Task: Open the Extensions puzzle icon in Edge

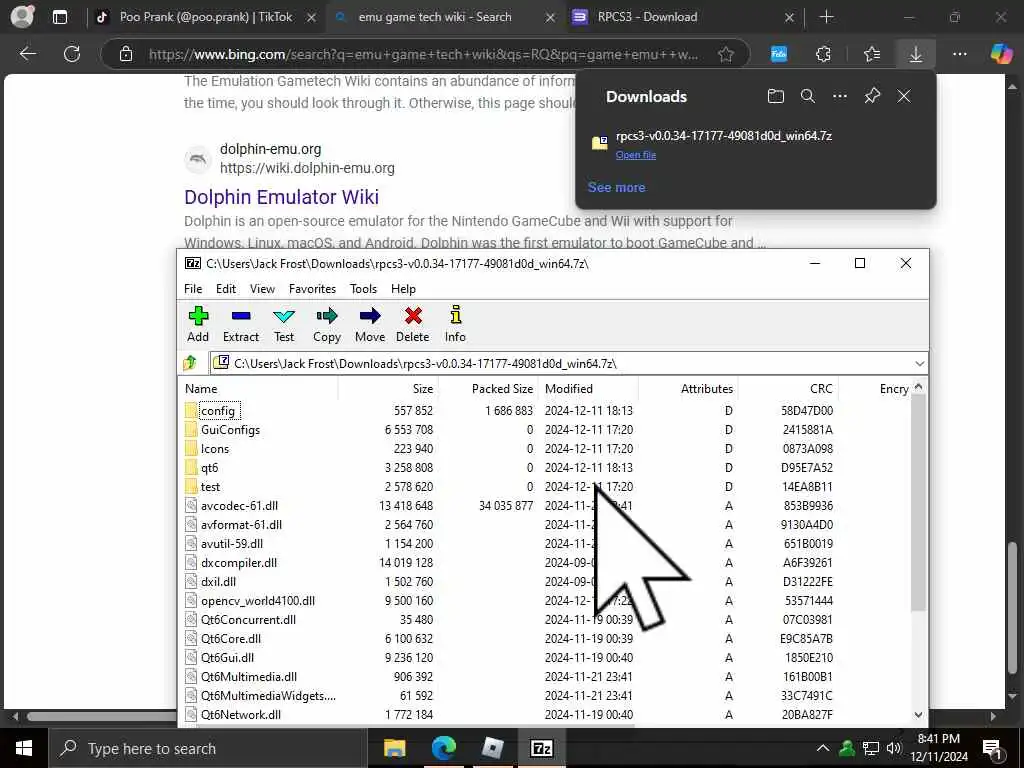Action: click(x=824, y=54)
